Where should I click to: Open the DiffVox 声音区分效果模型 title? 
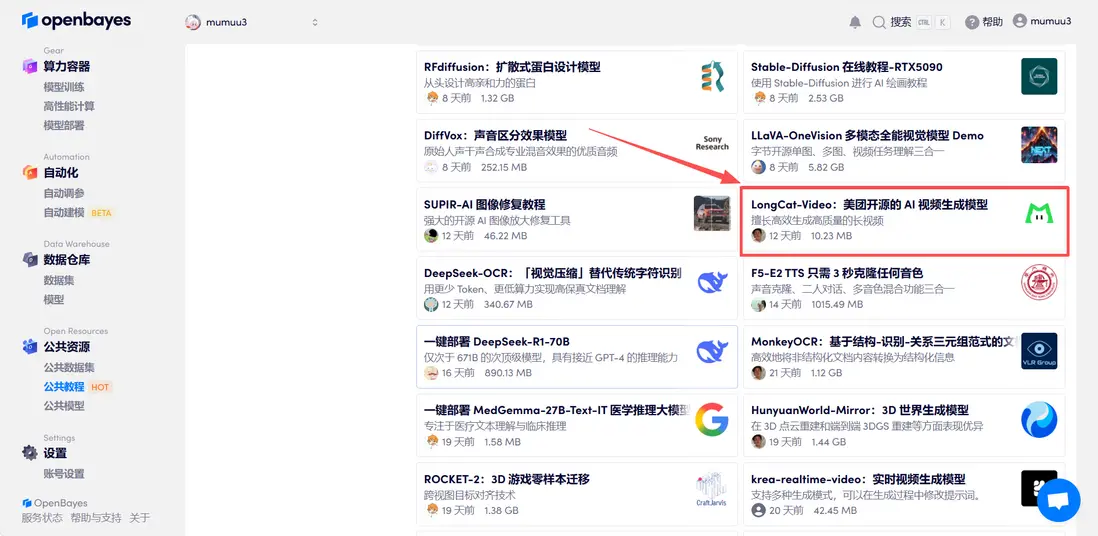(x=495, y=135)
